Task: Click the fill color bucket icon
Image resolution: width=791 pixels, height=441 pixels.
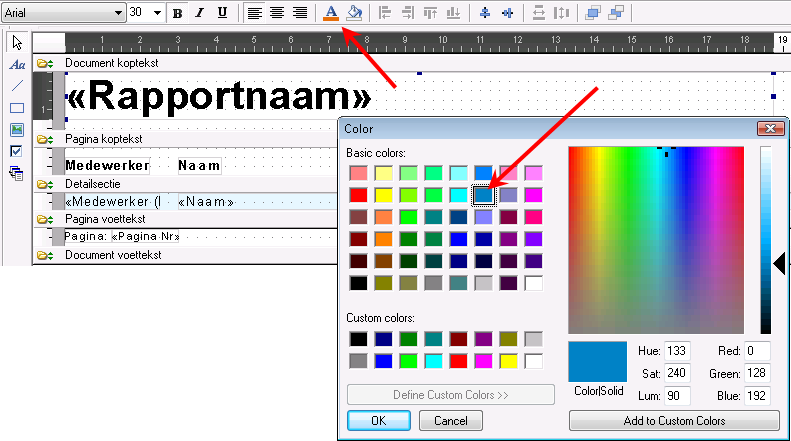Action: 354,13
